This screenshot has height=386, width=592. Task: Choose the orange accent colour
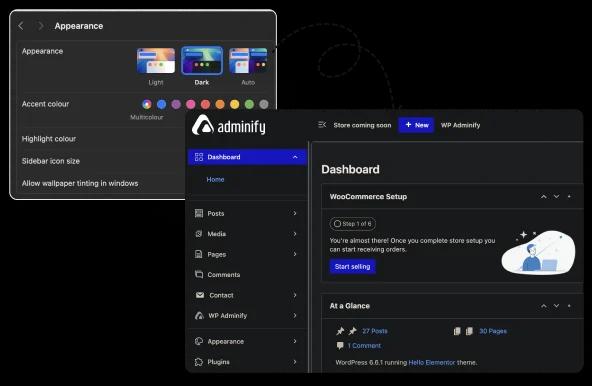[220, 104]
